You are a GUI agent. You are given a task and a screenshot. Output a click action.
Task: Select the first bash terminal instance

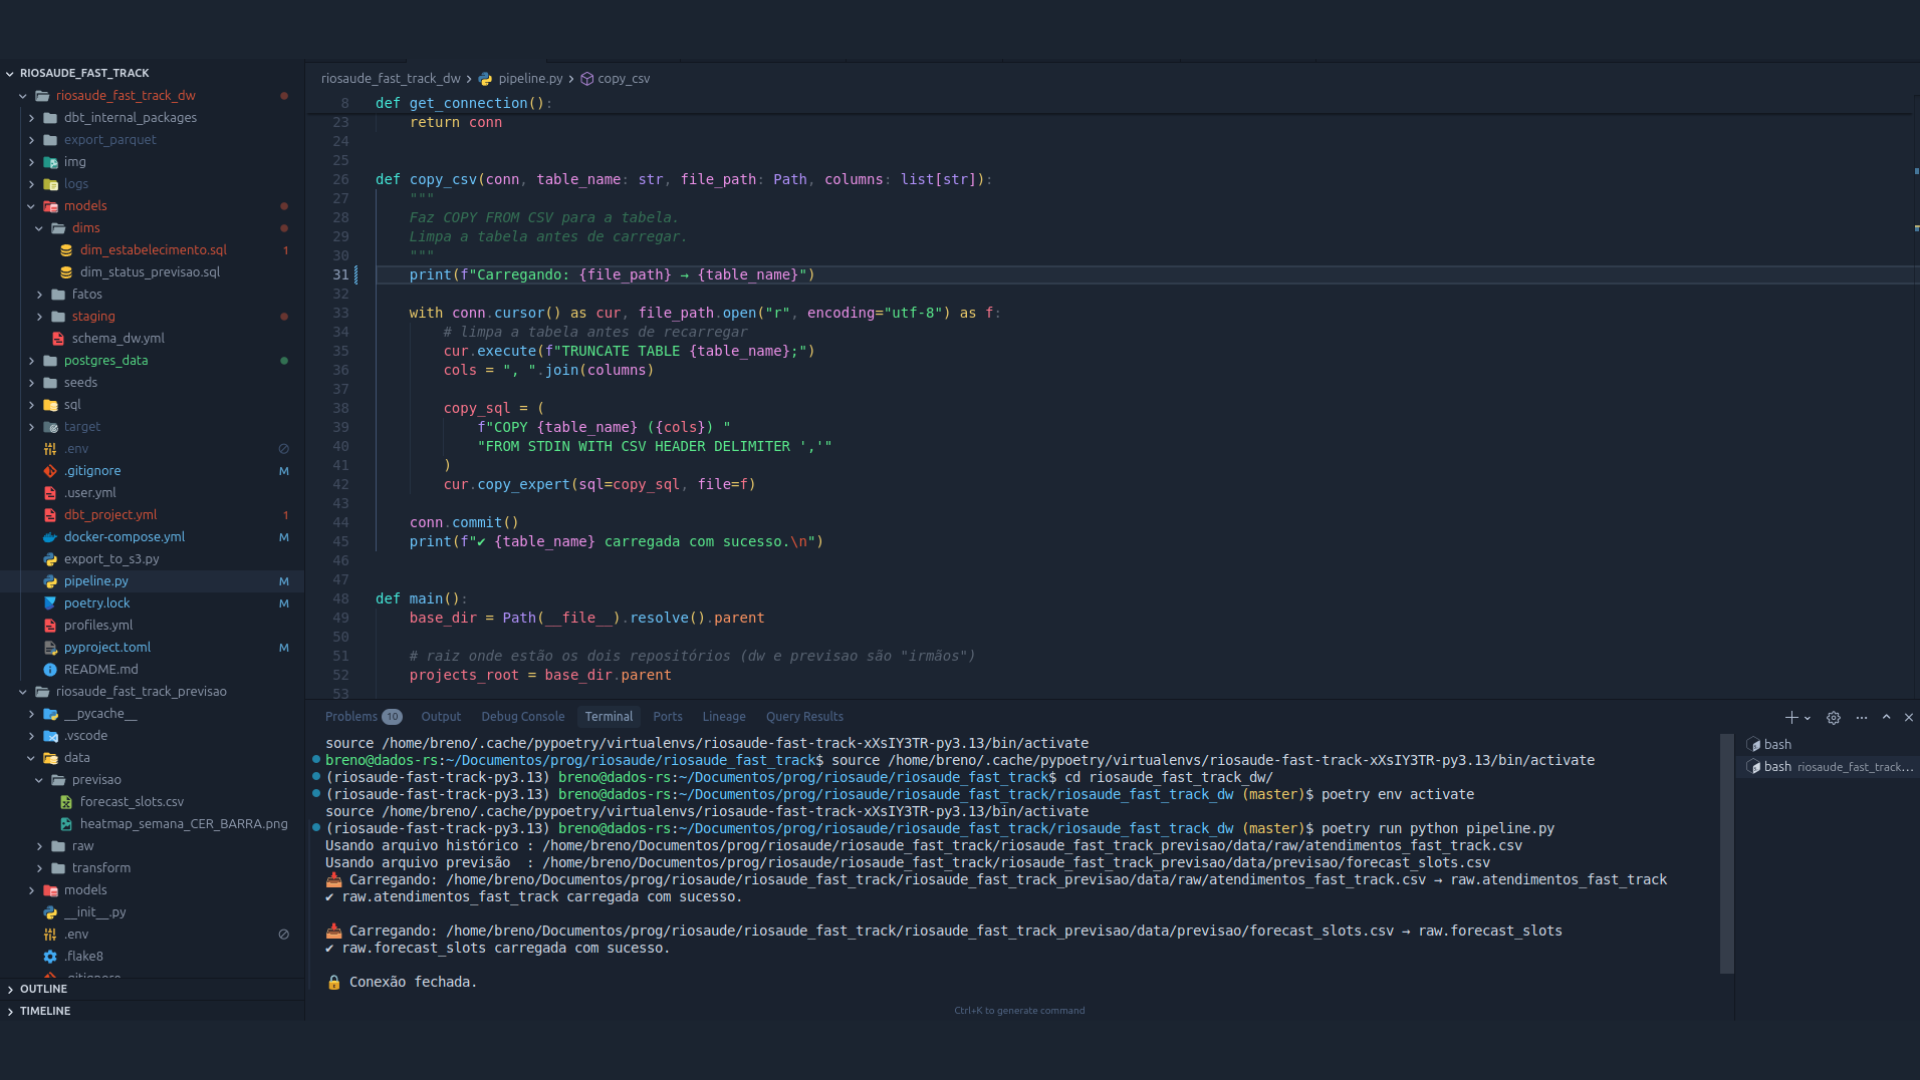click(1777, 744)
